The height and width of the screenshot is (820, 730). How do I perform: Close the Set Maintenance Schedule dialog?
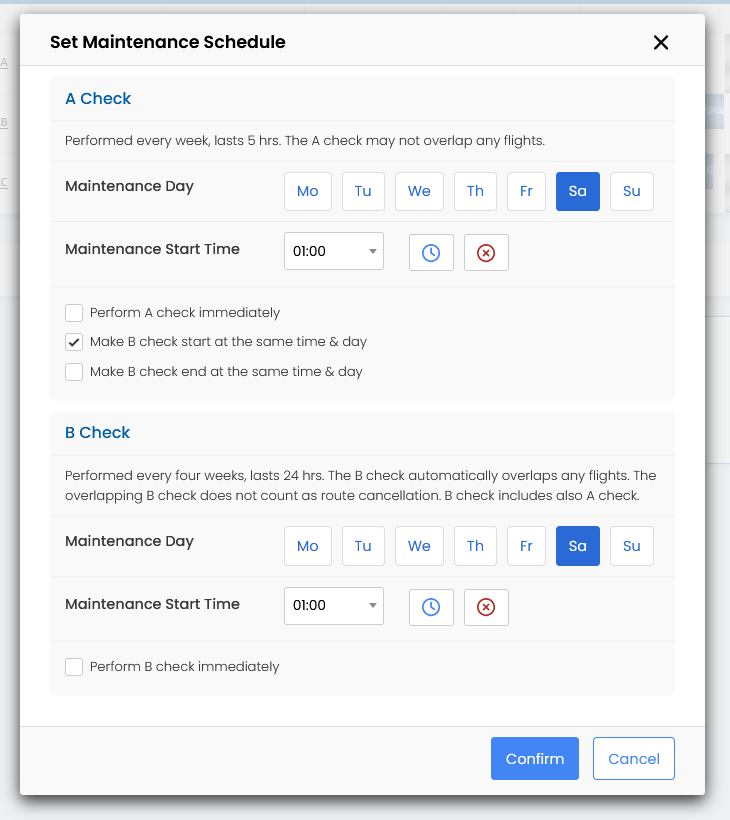[x=660, y=42]
